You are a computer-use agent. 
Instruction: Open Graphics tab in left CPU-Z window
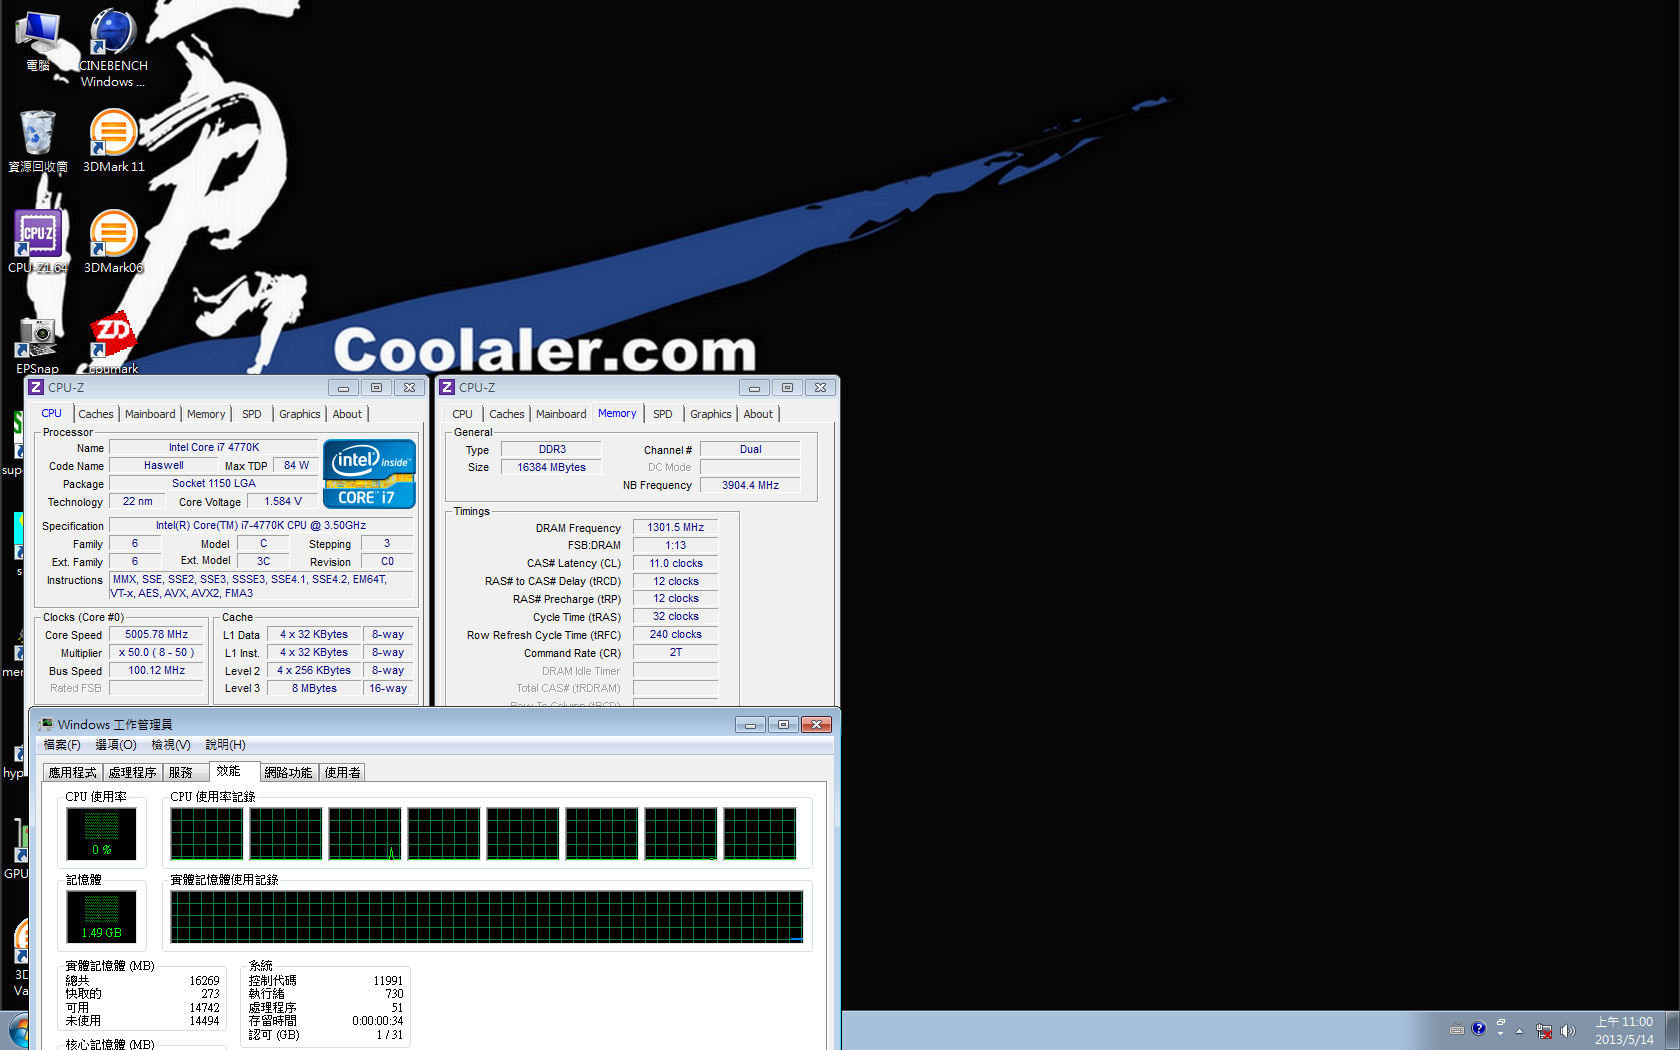click(300, 414)
